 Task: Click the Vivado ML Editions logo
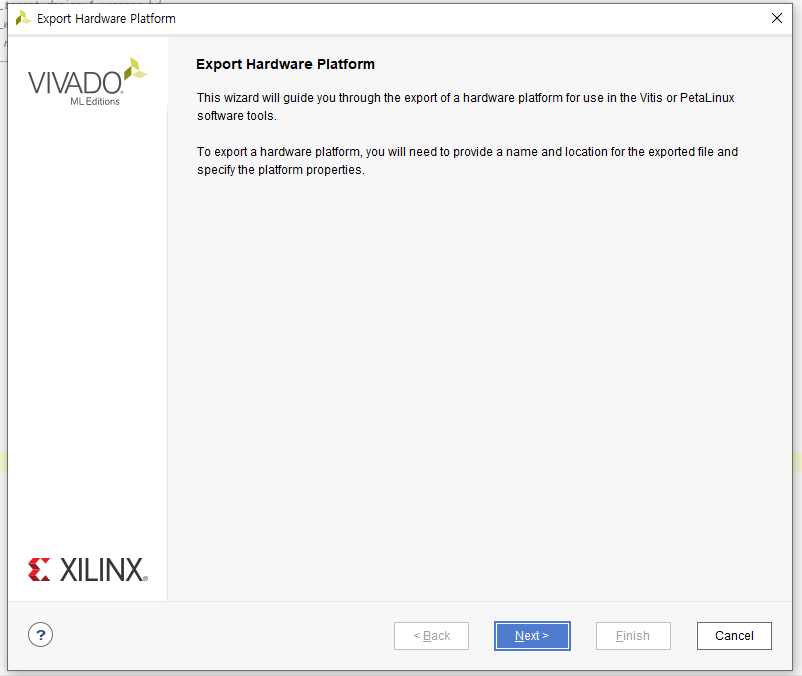pos(87,82)
